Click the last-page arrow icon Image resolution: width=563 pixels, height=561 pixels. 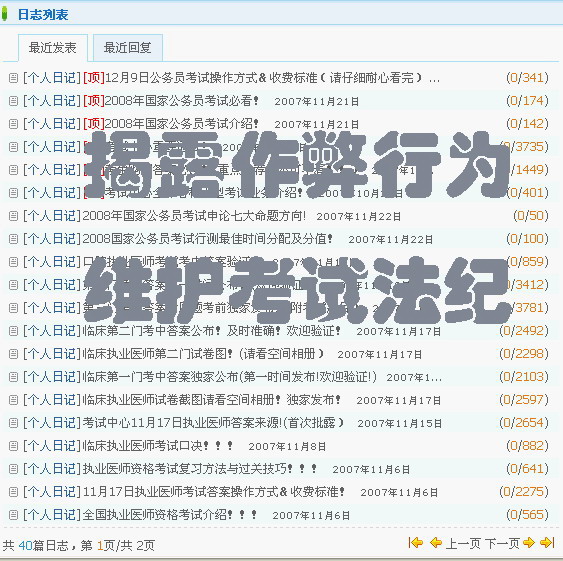tap(548, 543)
